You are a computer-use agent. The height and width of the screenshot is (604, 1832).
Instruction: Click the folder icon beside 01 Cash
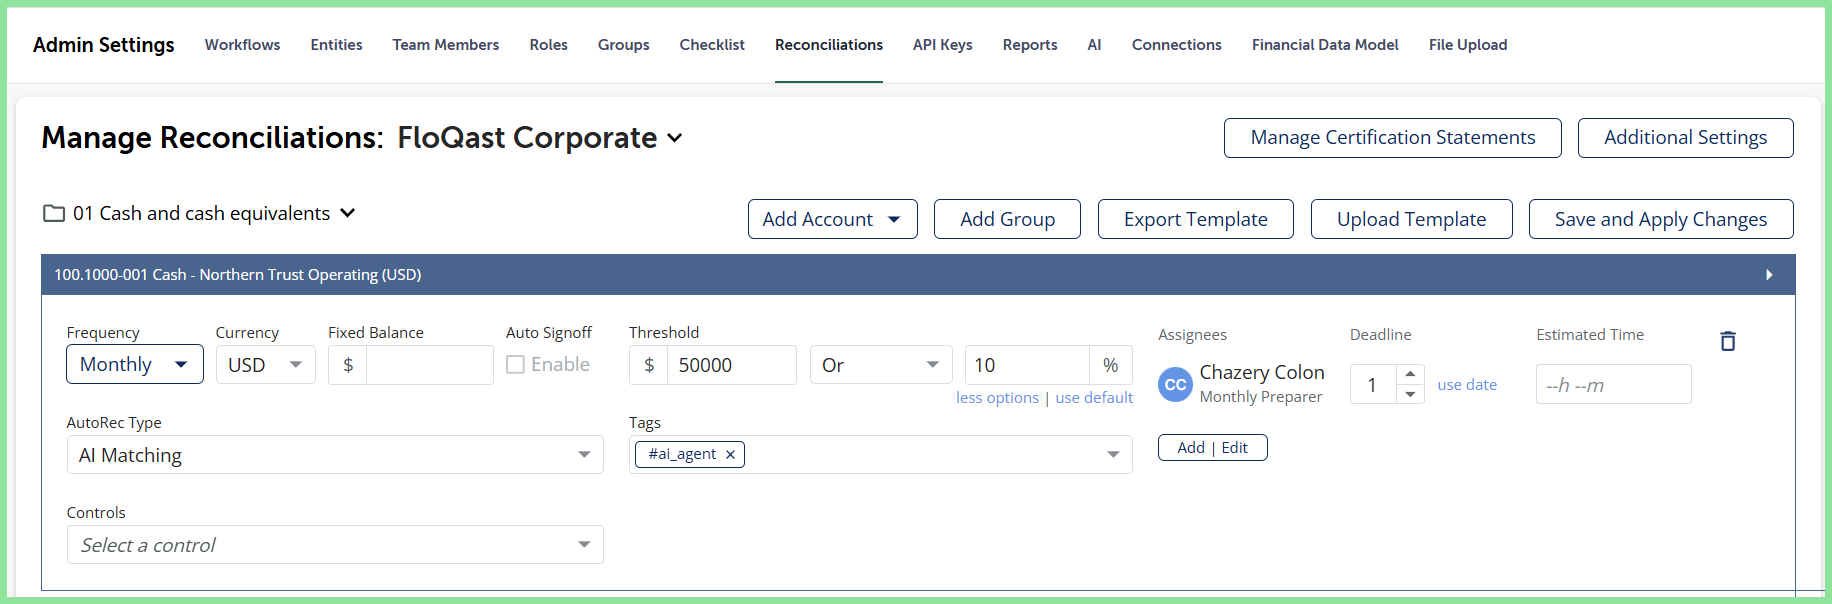[x=54, y=213]
